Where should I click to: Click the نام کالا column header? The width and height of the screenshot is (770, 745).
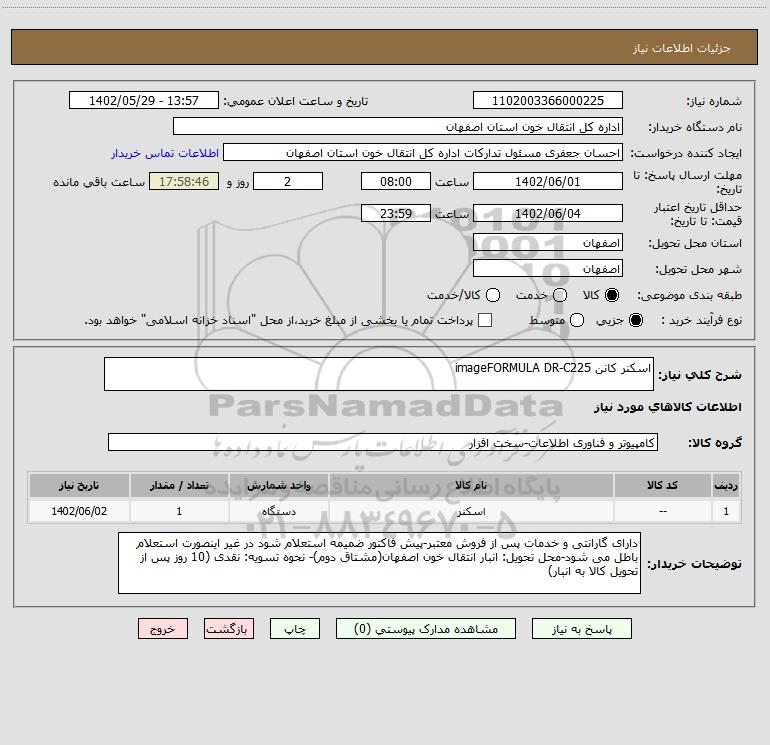pyautogui.click(x=470, y=485)
